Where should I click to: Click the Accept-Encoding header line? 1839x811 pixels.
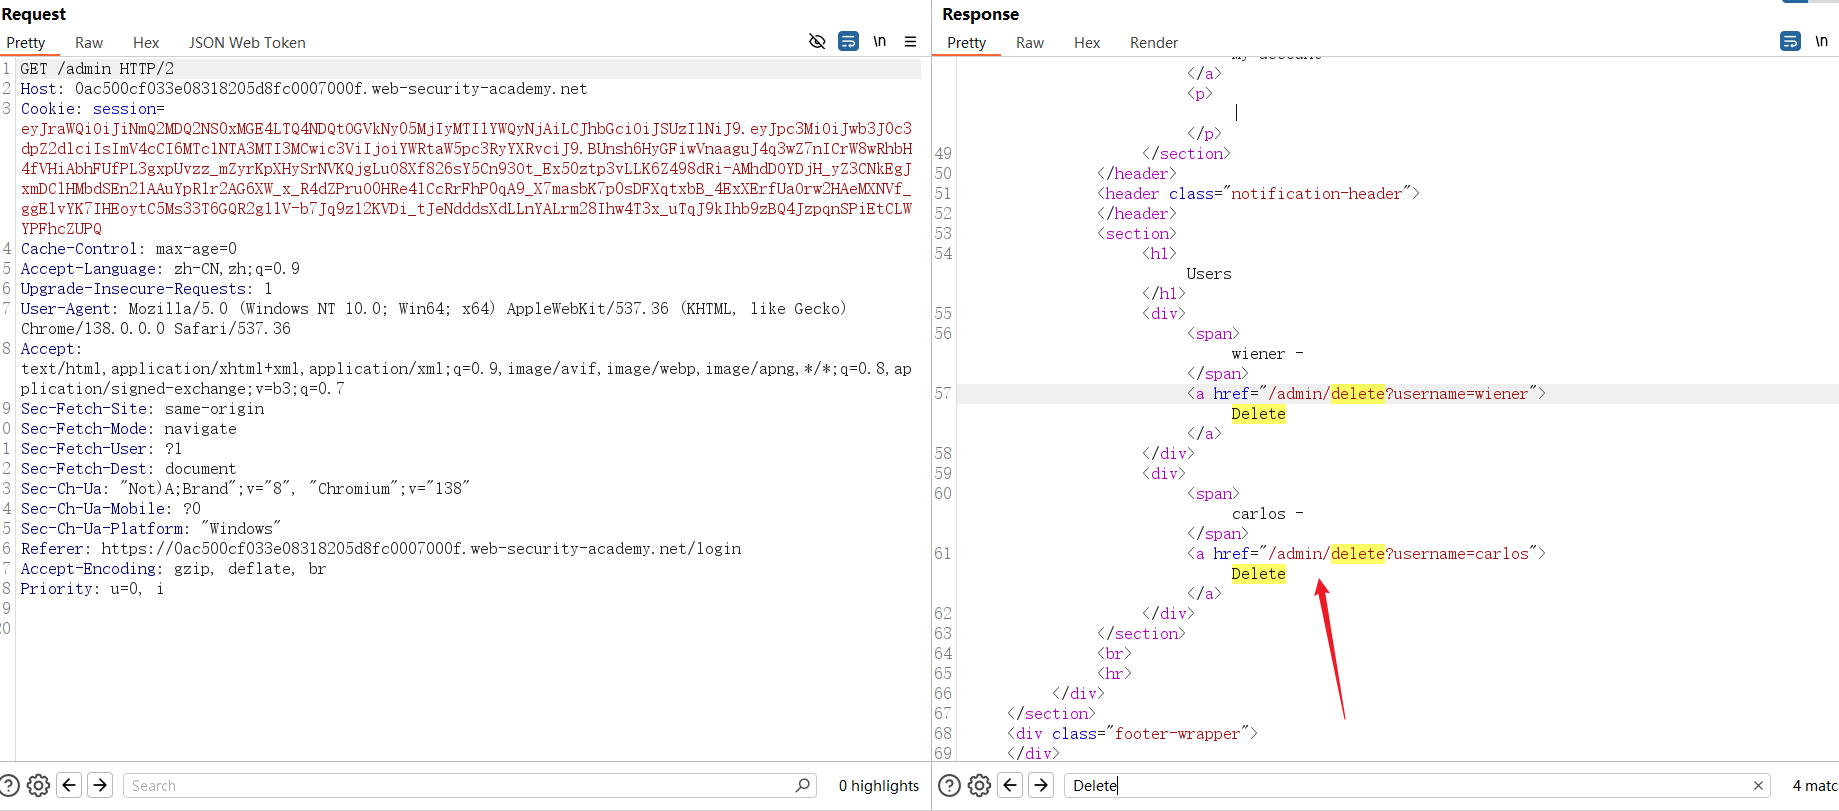point(173,569)
